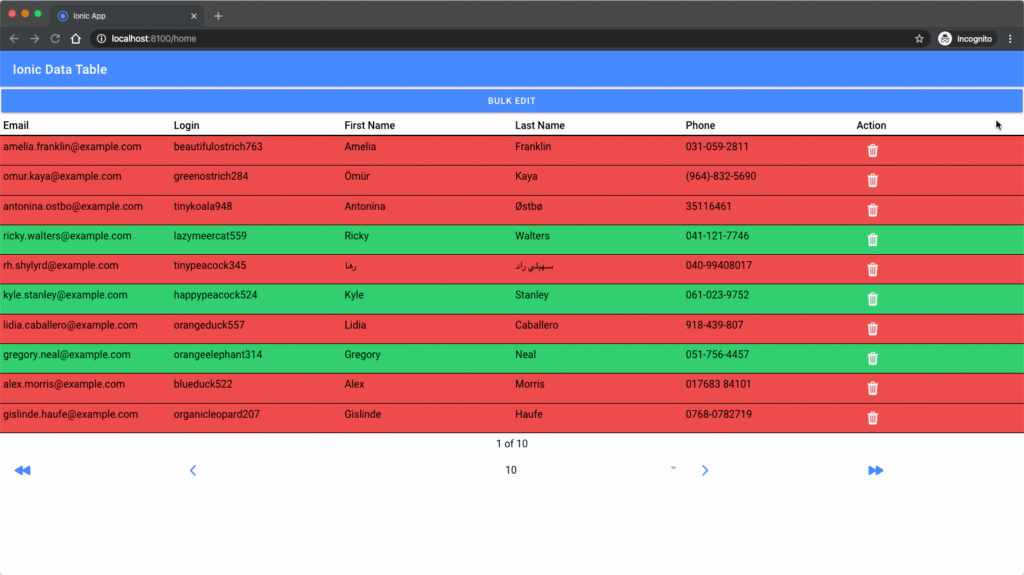Click the Last Name column header
1024x575 pixels.
(x=539, y=126)
